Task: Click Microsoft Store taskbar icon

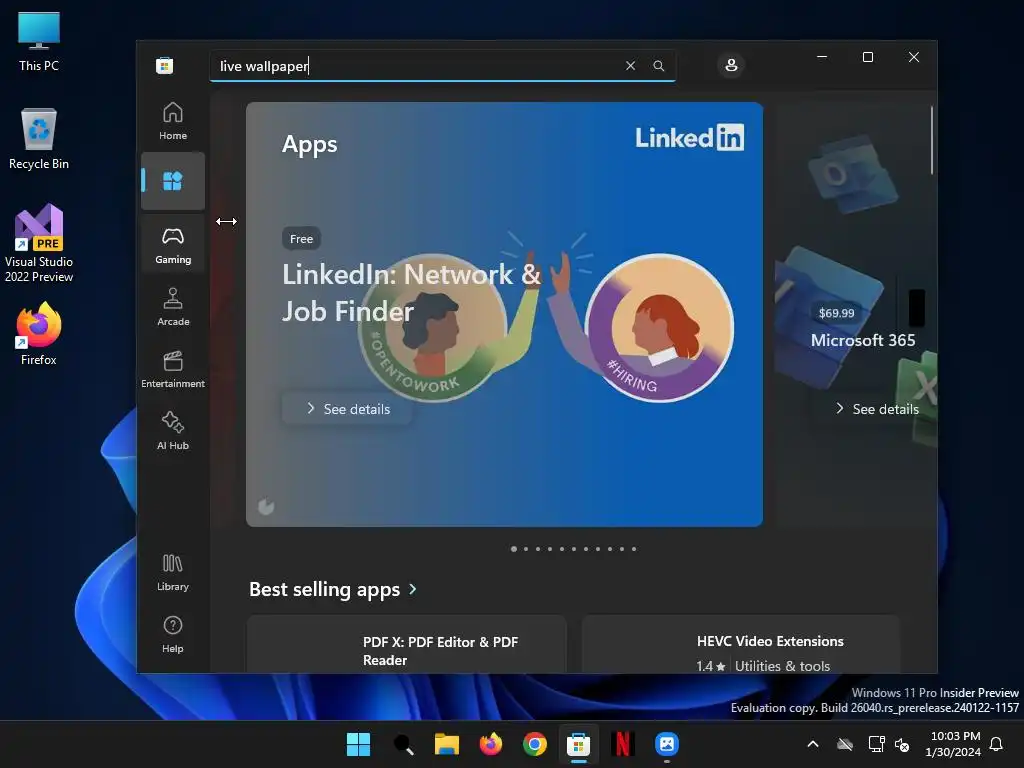Action: [x=579, y=744]
